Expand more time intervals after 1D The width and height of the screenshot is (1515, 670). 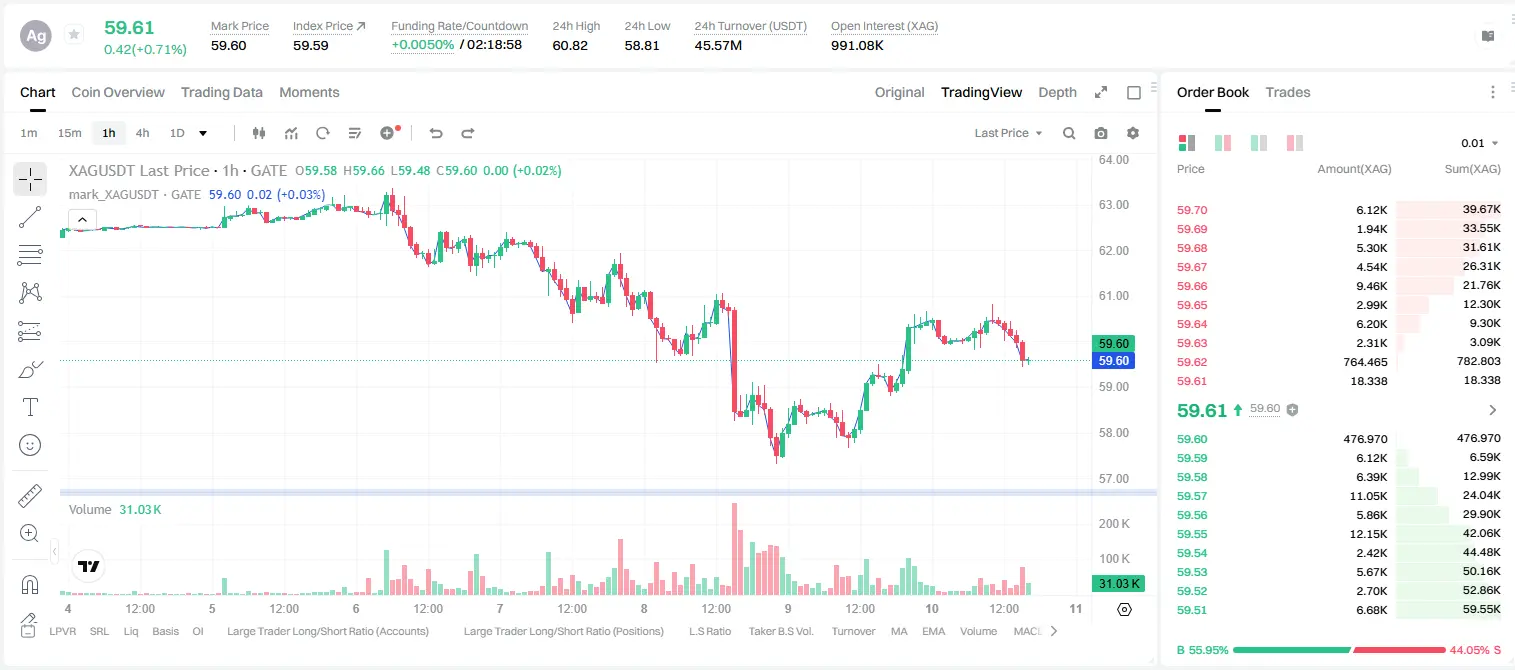[203, 133]
